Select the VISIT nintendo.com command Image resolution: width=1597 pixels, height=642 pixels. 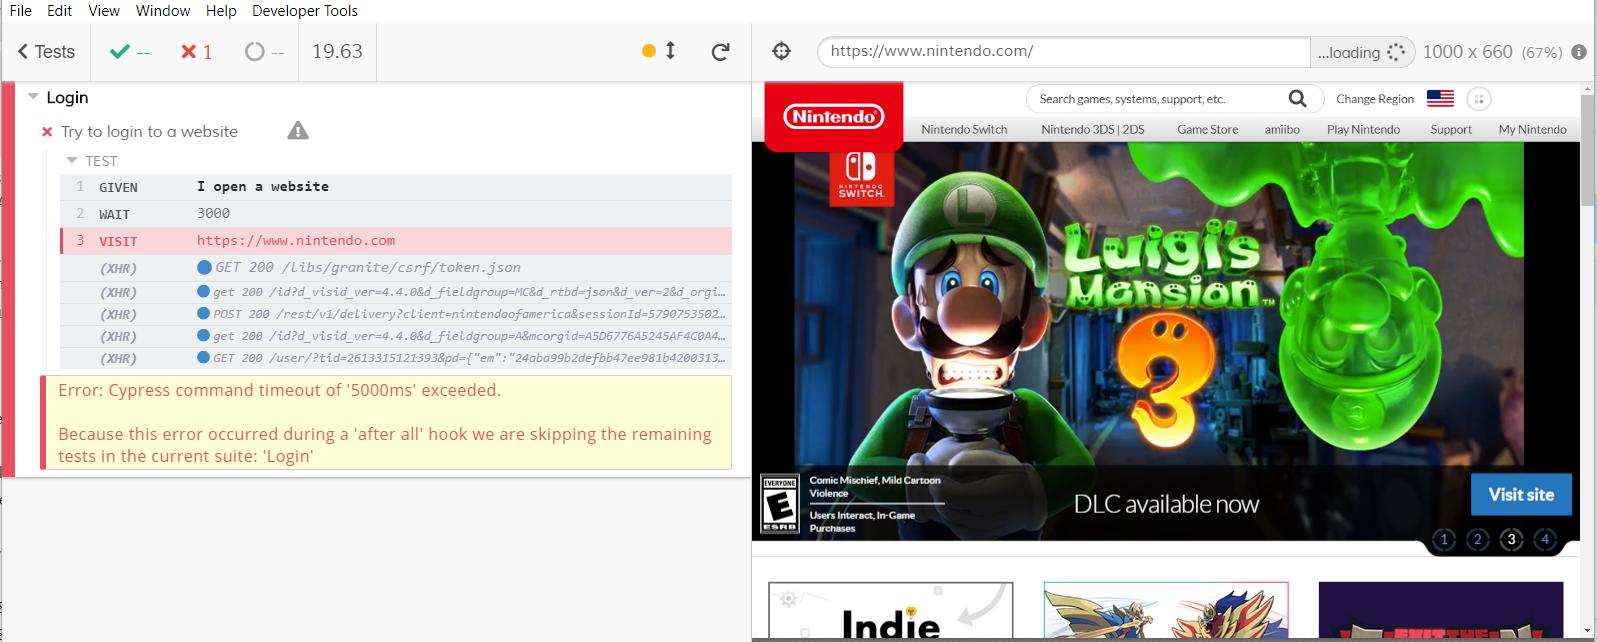(396, 241)
